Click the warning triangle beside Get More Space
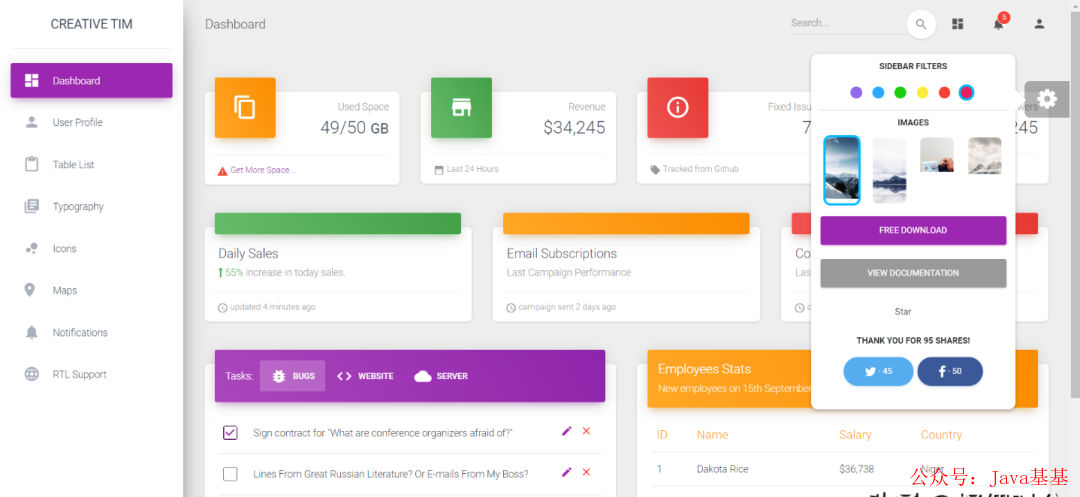Image resolution: width=1080 pixels, height=497 pixels. [222, 171]
